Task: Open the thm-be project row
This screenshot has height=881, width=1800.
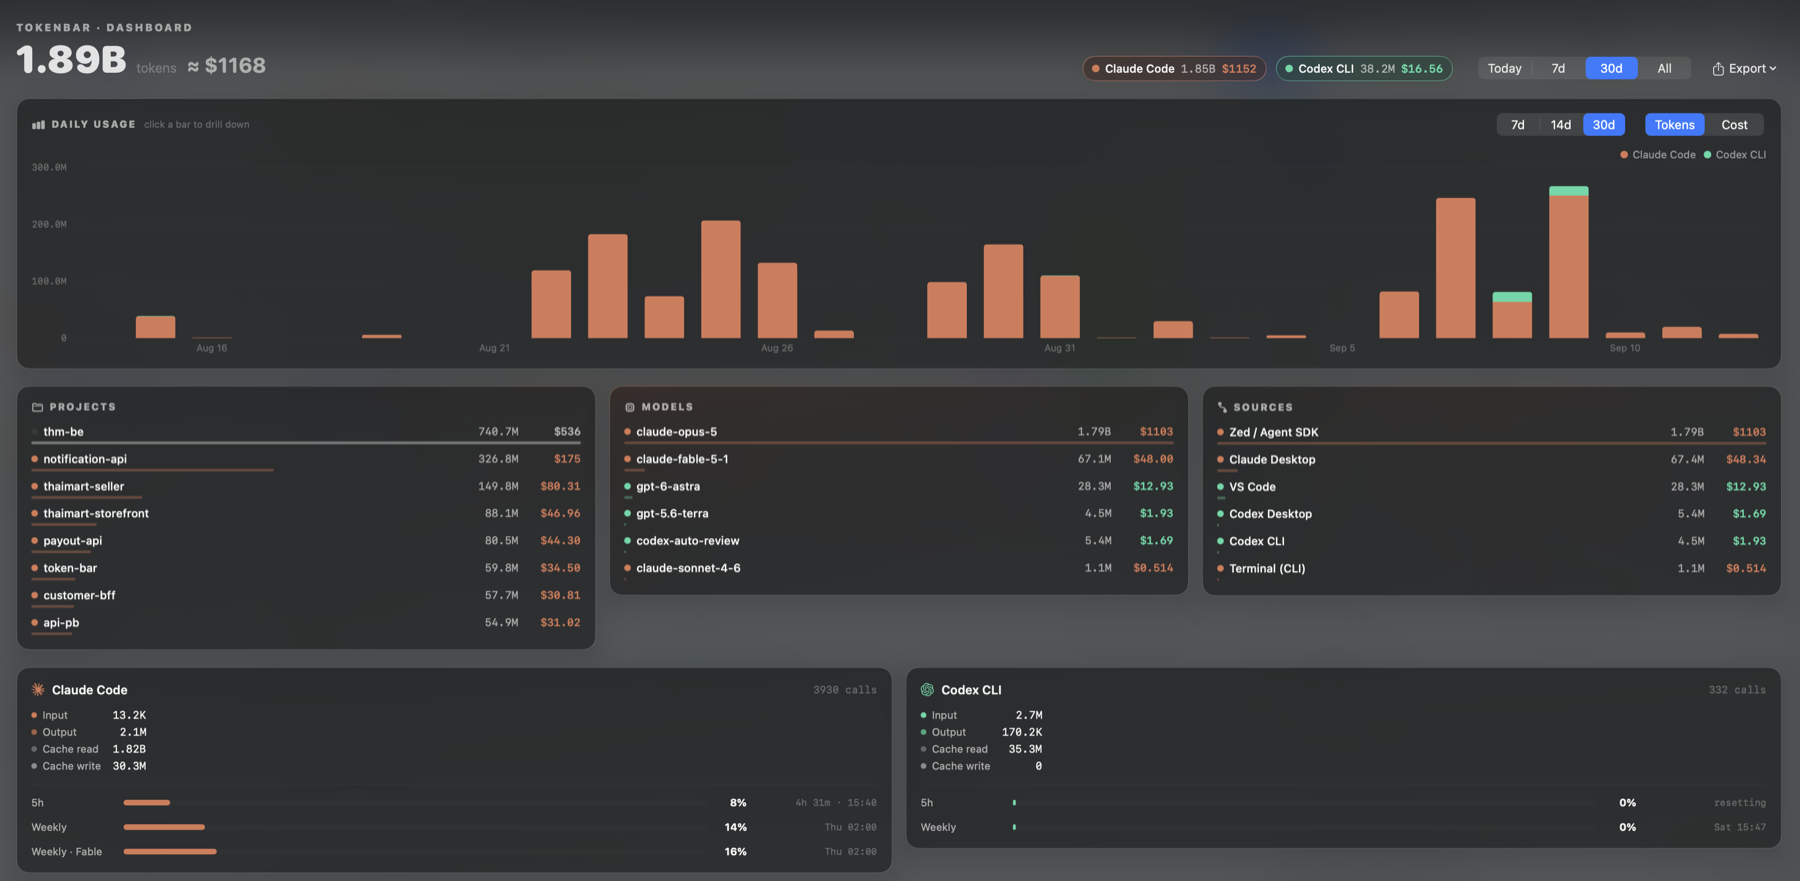Action: tap(306, 432)
